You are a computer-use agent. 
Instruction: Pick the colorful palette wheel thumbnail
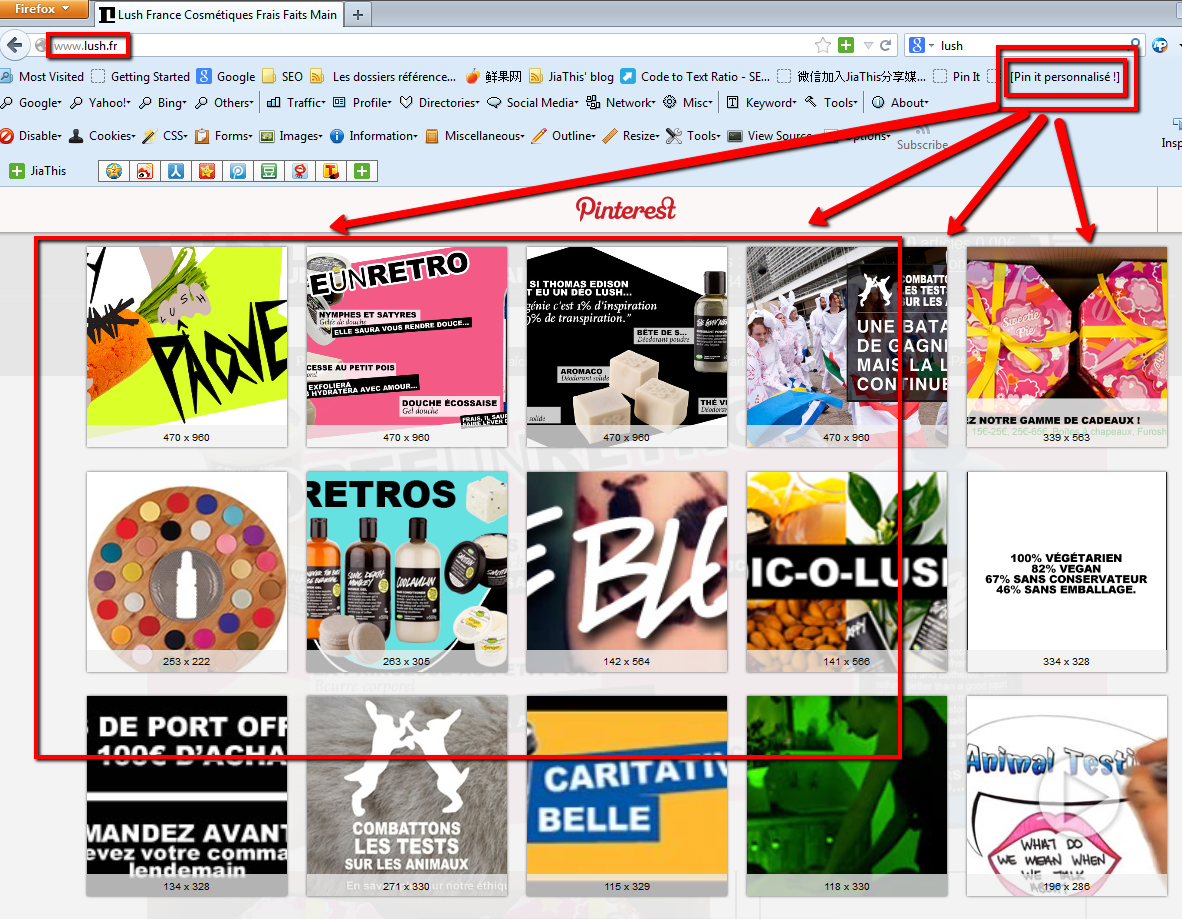click(x=187, y=560)
